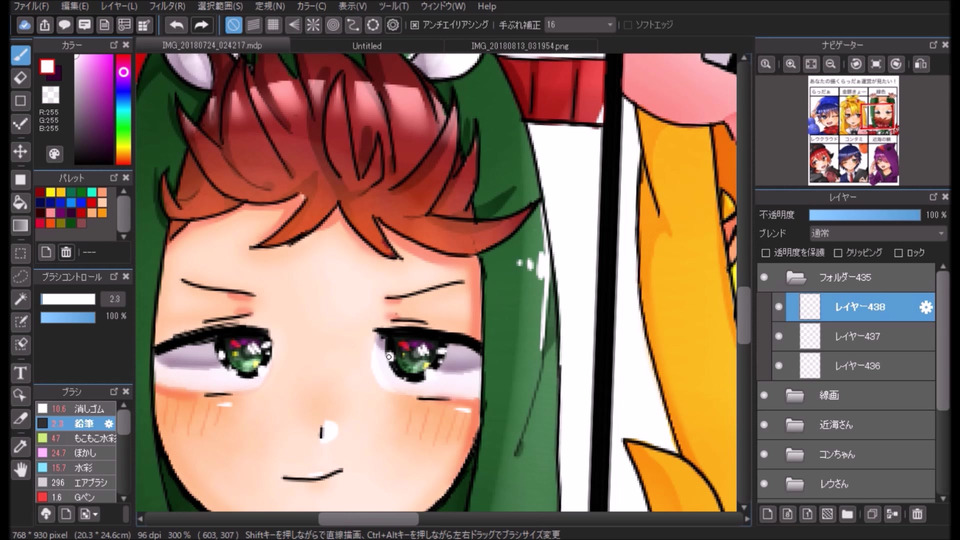This screenshot has width=960, height=540.
Task: Switch to the Untitled document tab
Action: [367, 45]
